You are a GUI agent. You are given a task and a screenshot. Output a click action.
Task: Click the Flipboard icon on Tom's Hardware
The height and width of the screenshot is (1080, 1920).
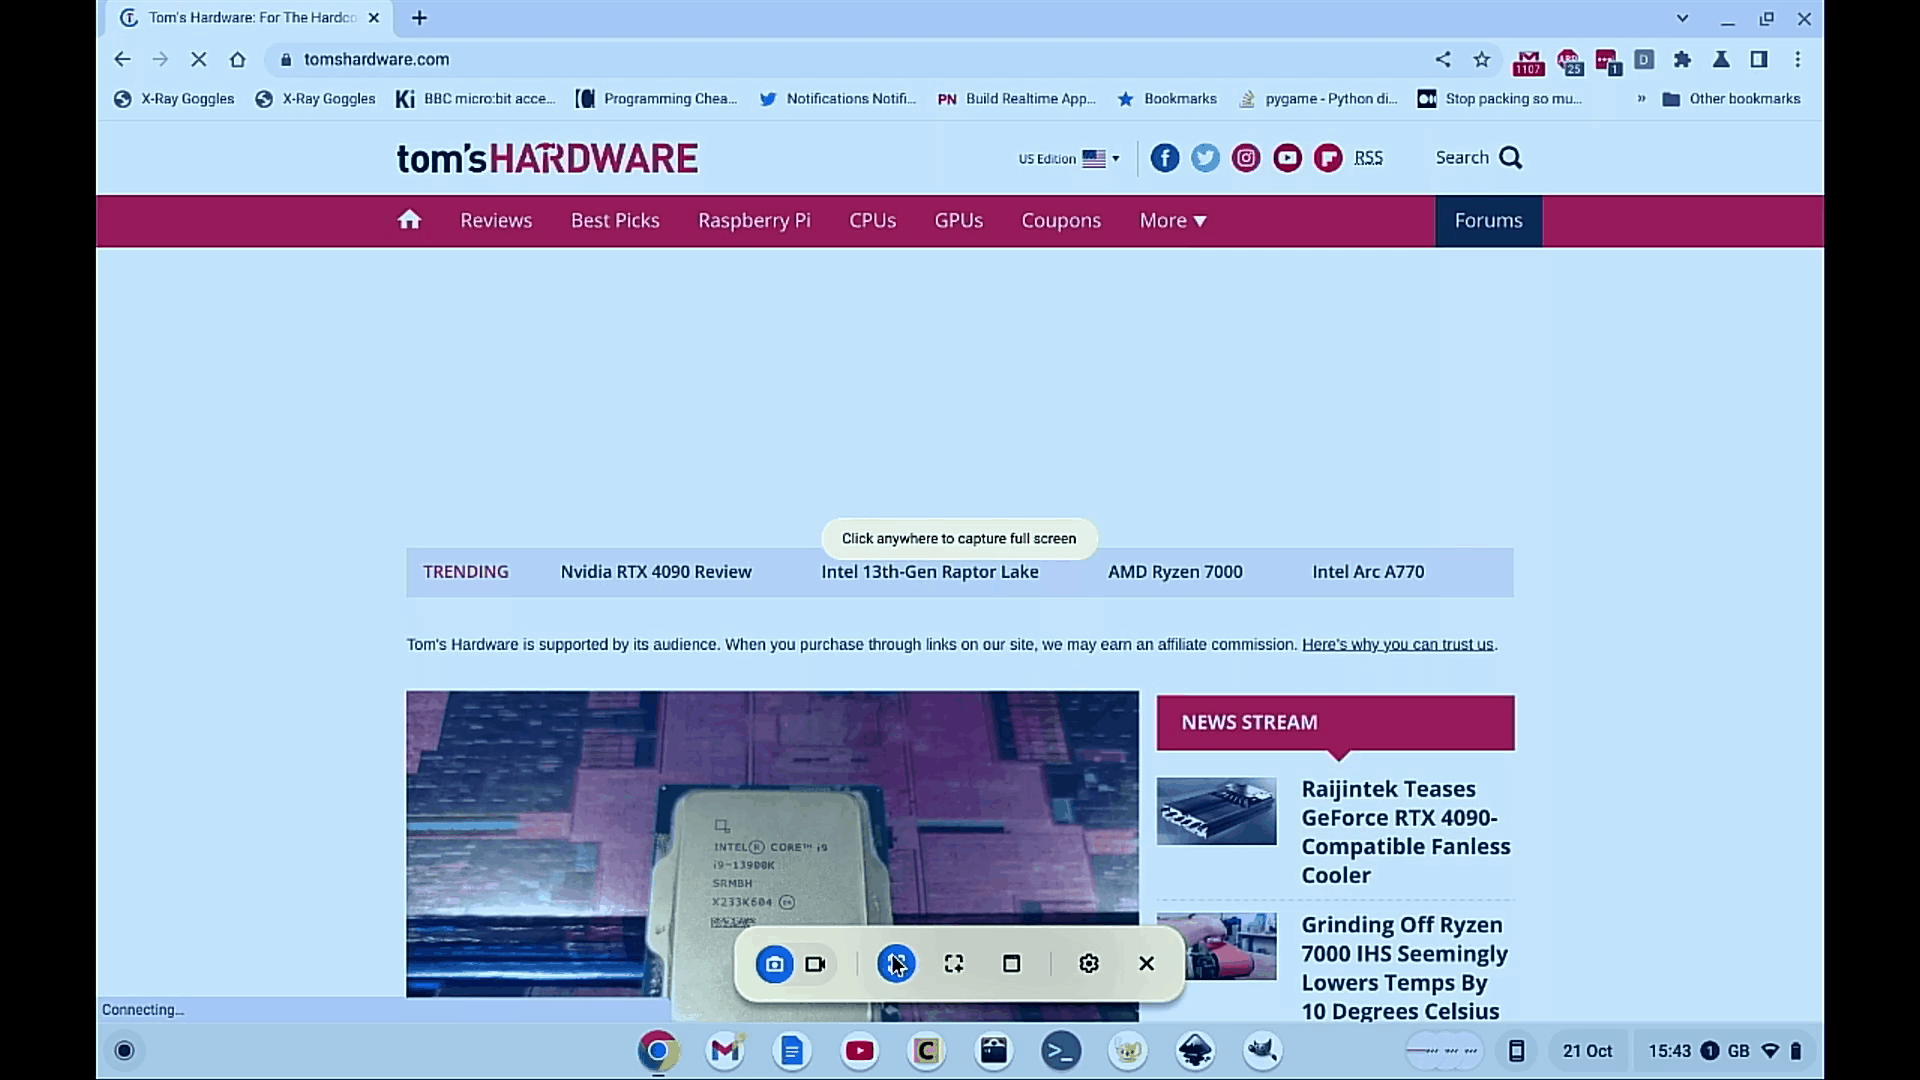[x=1328, y=157]
